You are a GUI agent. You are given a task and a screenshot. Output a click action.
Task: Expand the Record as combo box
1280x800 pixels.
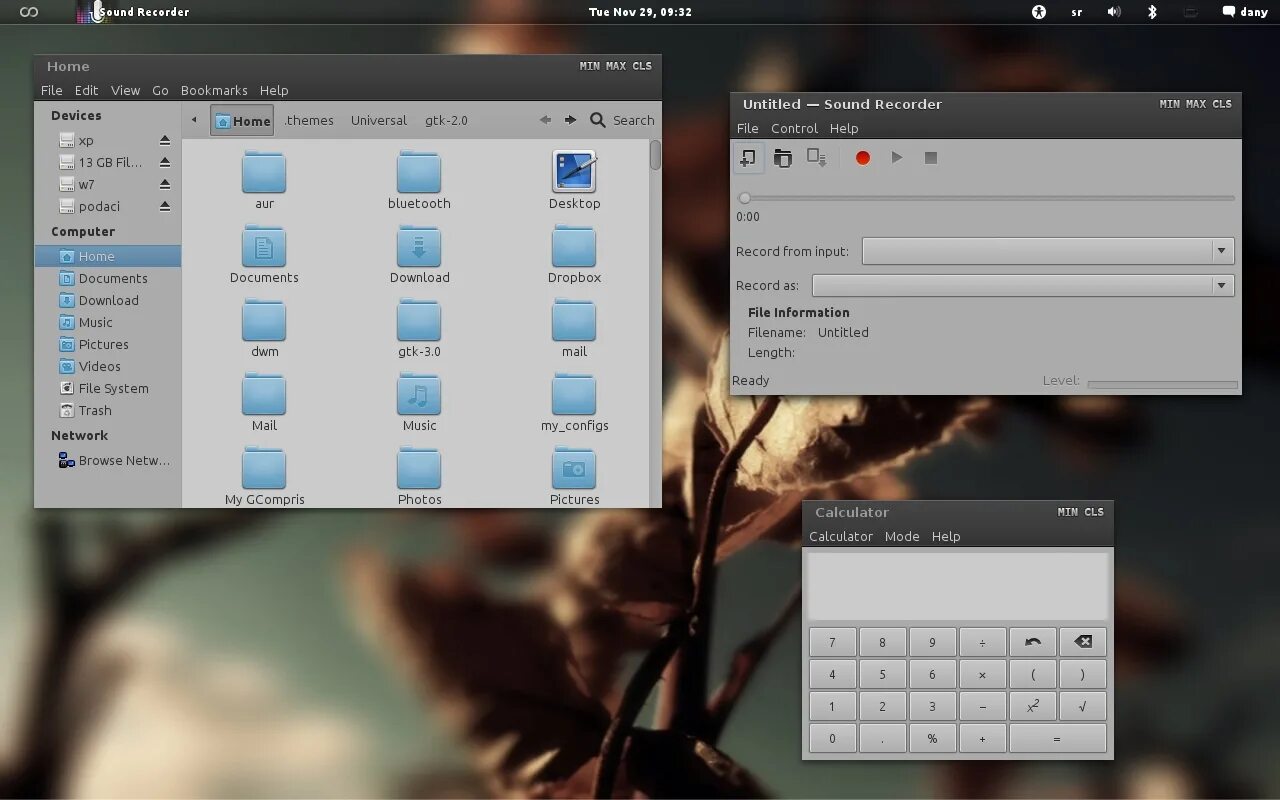[1023, 285]
